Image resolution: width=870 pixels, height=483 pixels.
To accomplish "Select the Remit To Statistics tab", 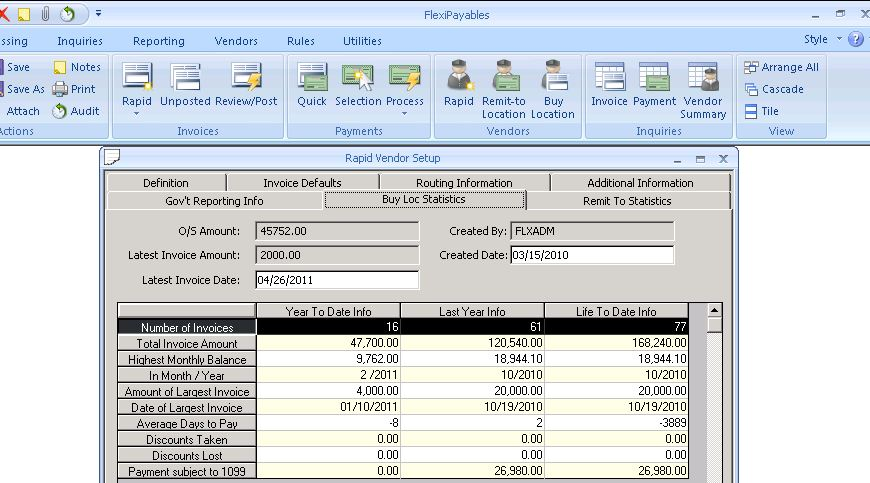I will pos(627,201).
